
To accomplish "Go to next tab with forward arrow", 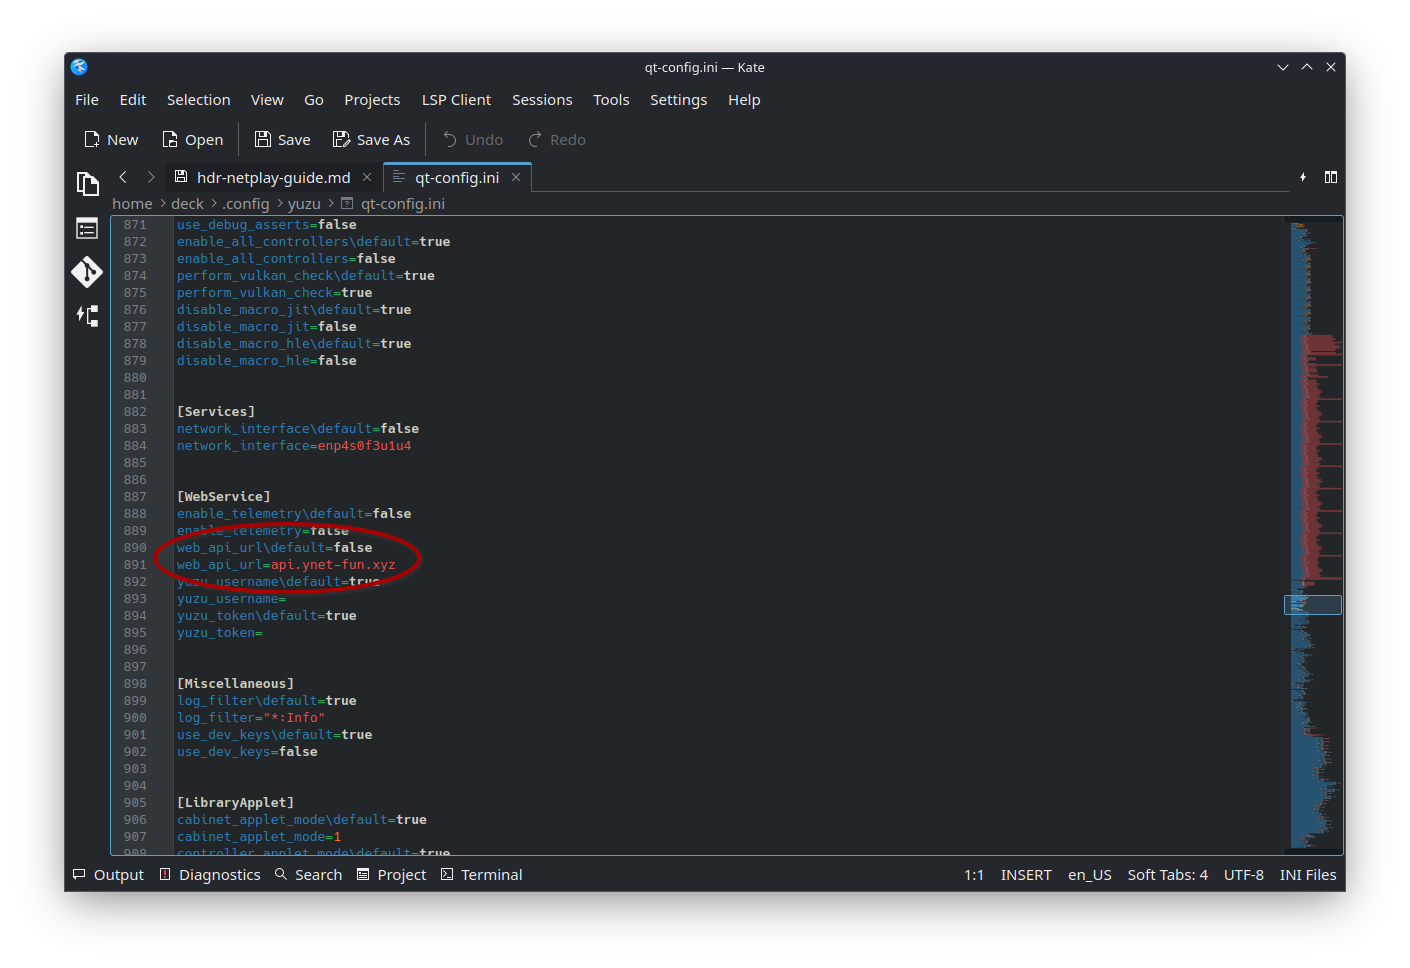I will tap(151, 177).
